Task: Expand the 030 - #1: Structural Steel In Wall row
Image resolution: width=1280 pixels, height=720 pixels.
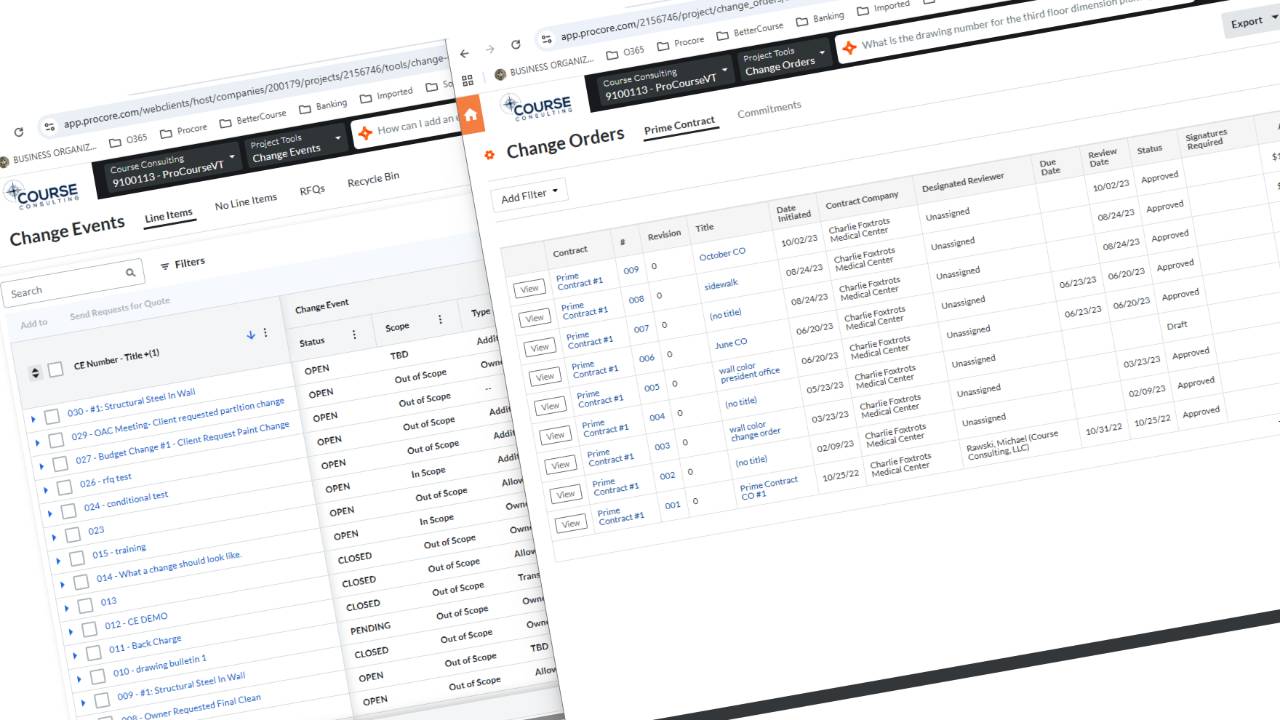Action: click(33, 419)
